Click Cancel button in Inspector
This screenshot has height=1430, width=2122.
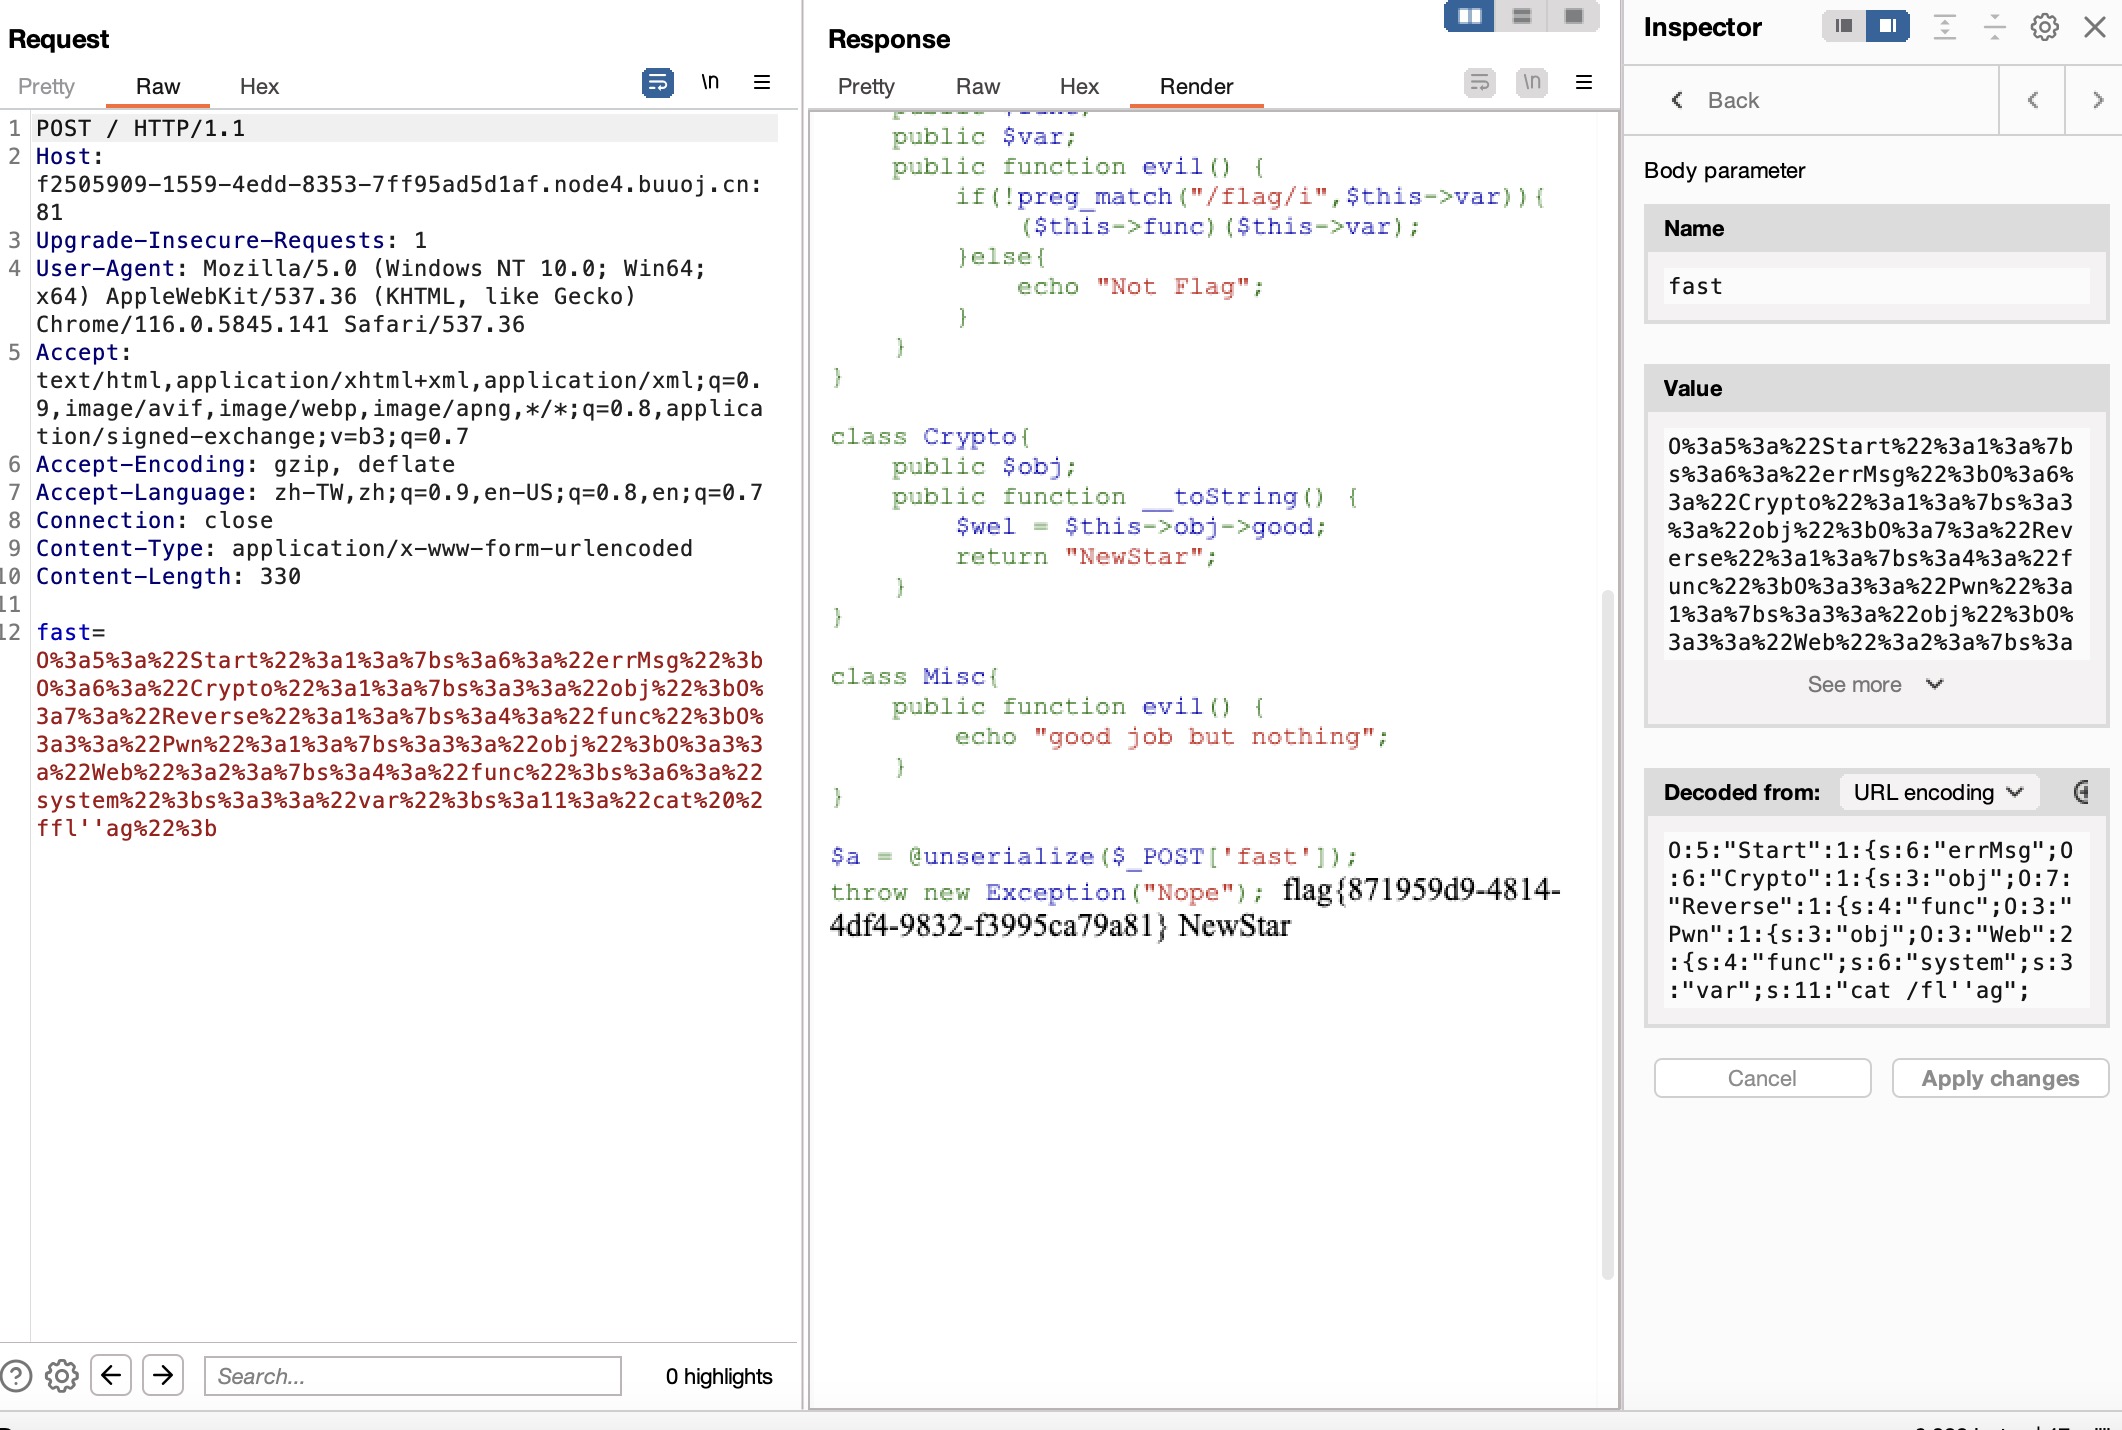[x=1762, y=1078]
